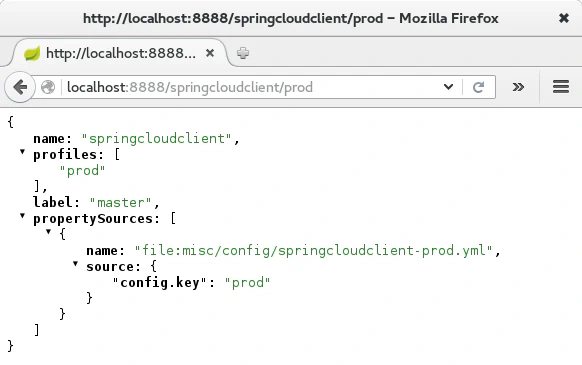Click the globe site identity icon
The image size is (582, 365).
coord(48,87)
